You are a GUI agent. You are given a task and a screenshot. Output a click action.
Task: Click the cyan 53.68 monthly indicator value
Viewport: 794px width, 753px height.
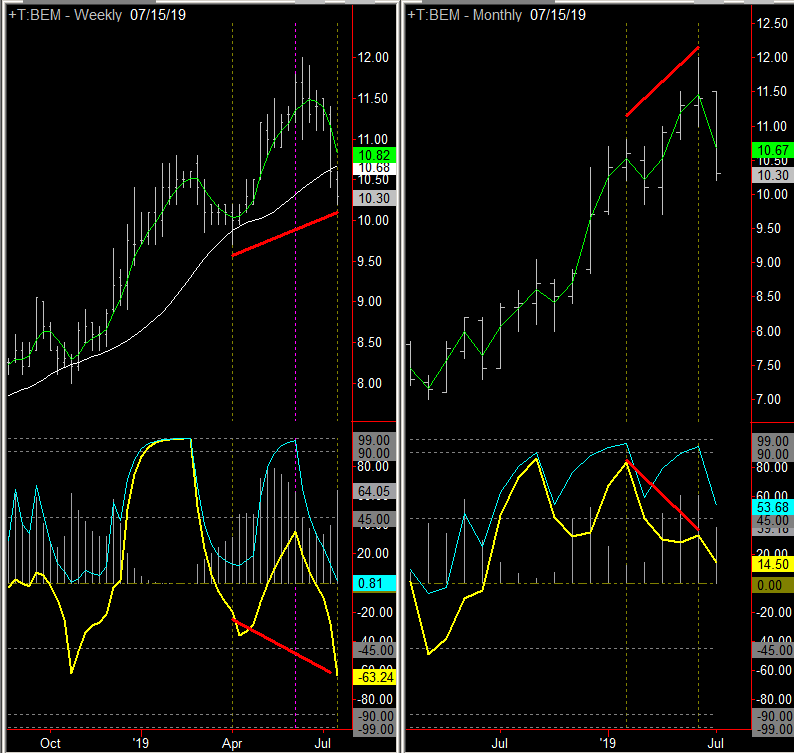click(773, 507)
